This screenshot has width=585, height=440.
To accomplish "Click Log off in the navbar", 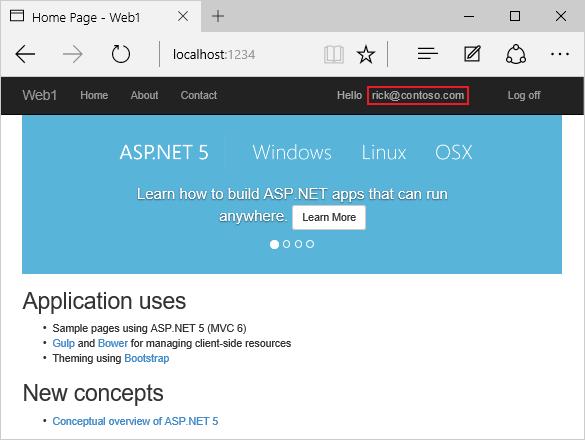I will click(524, 96).
